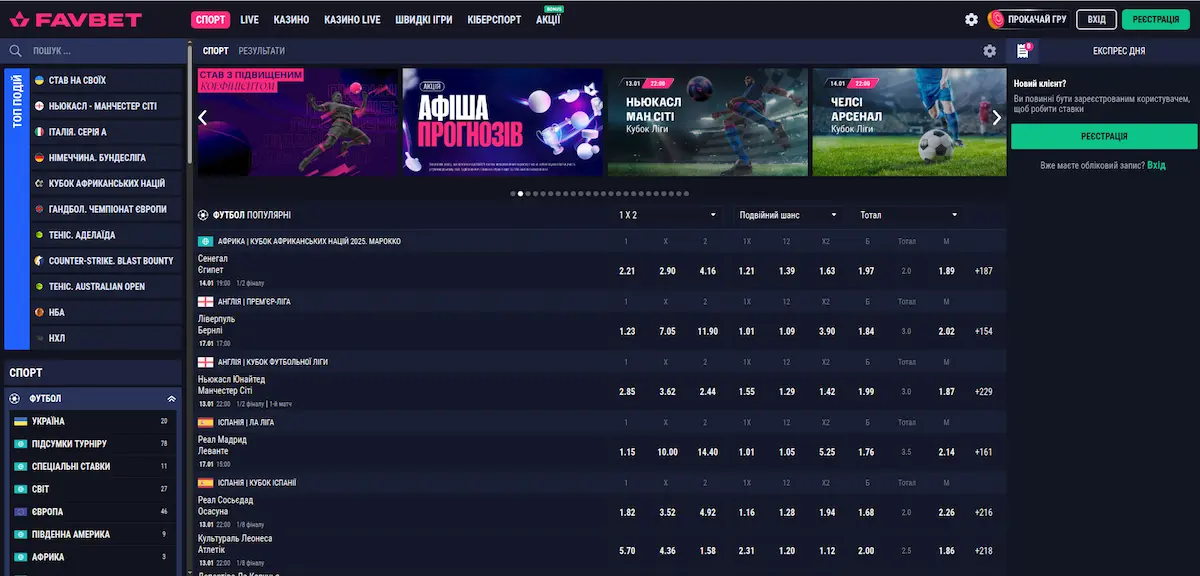
Task: Click the Прокачай гру icon
Action: [996, 19]
